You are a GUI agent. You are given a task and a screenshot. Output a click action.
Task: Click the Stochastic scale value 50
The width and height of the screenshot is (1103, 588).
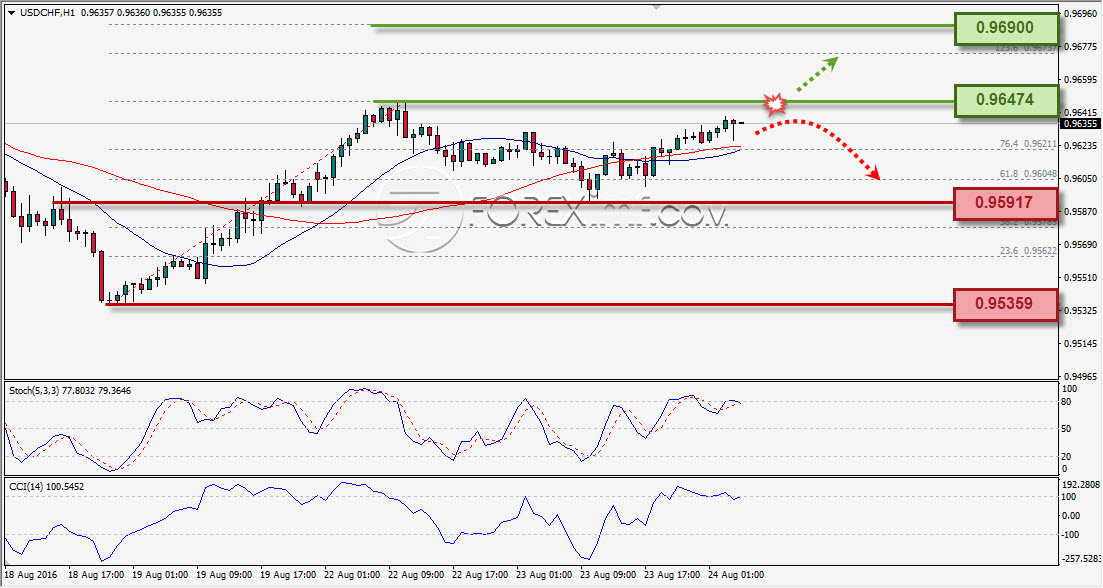(x=1066, y=429)
